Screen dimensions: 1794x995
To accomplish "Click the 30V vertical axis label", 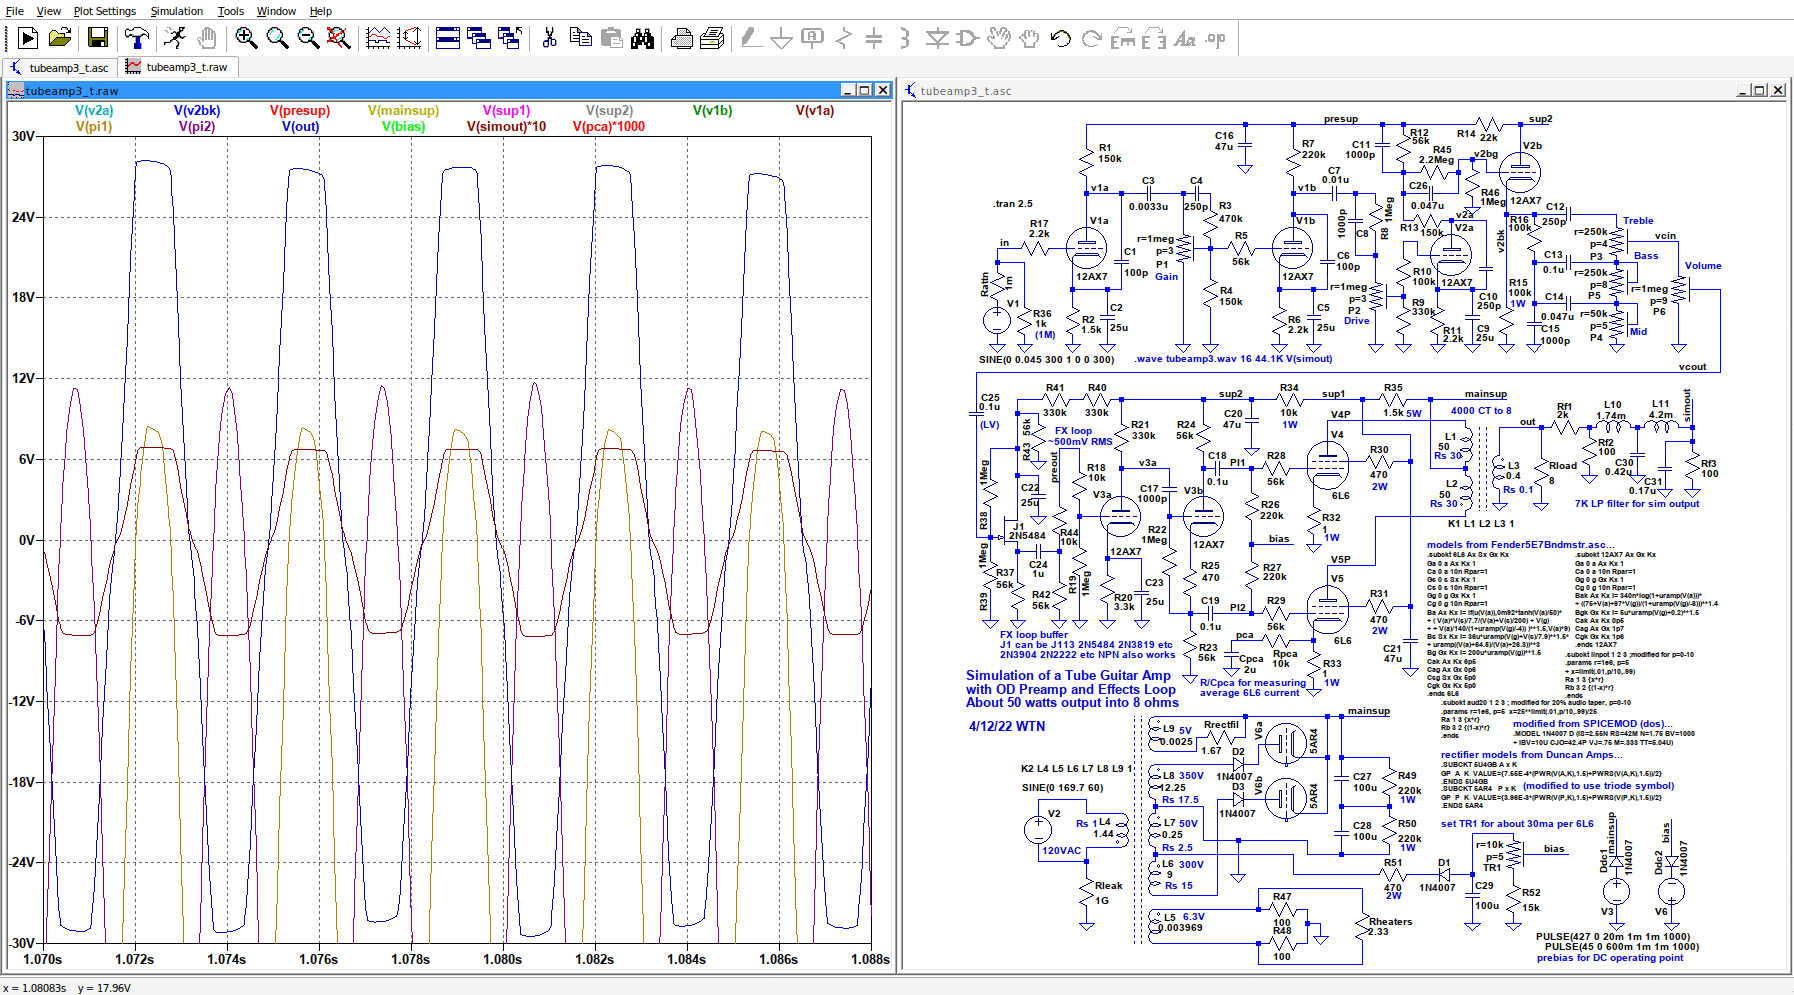I will pyautogui.click(x=23, y=136).
